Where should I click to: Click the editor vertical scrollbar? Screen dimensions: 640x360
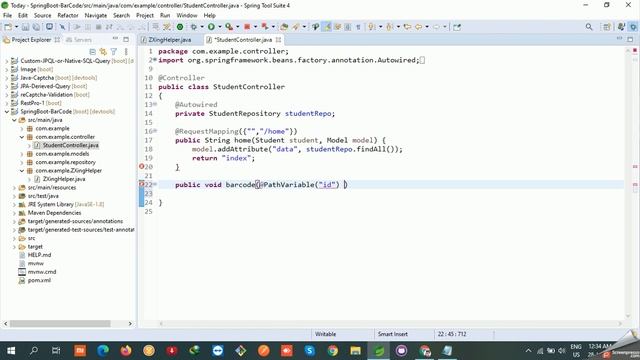coord(628,184)
